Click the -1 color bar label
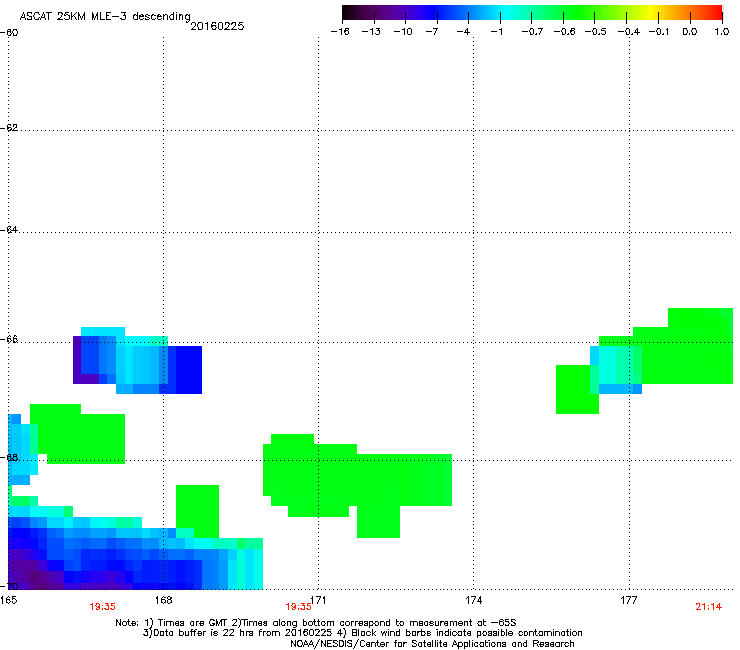The width and height of the screenshot is (740, 650). (496, 32)
